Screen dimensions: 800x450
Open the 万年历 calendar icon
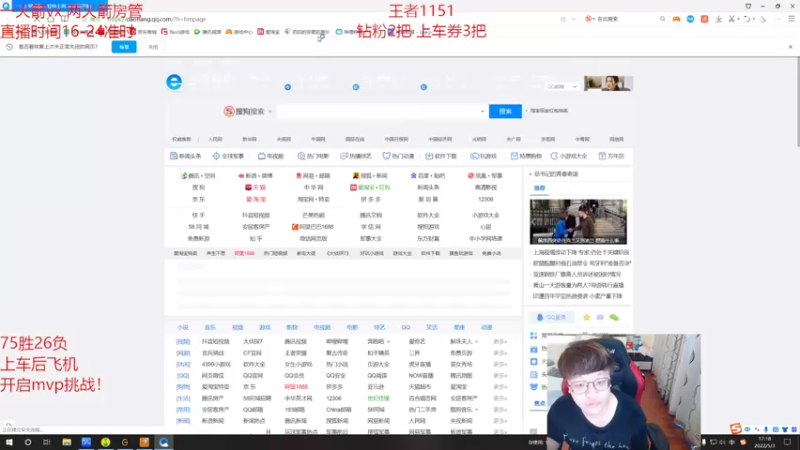coord(611,156)
